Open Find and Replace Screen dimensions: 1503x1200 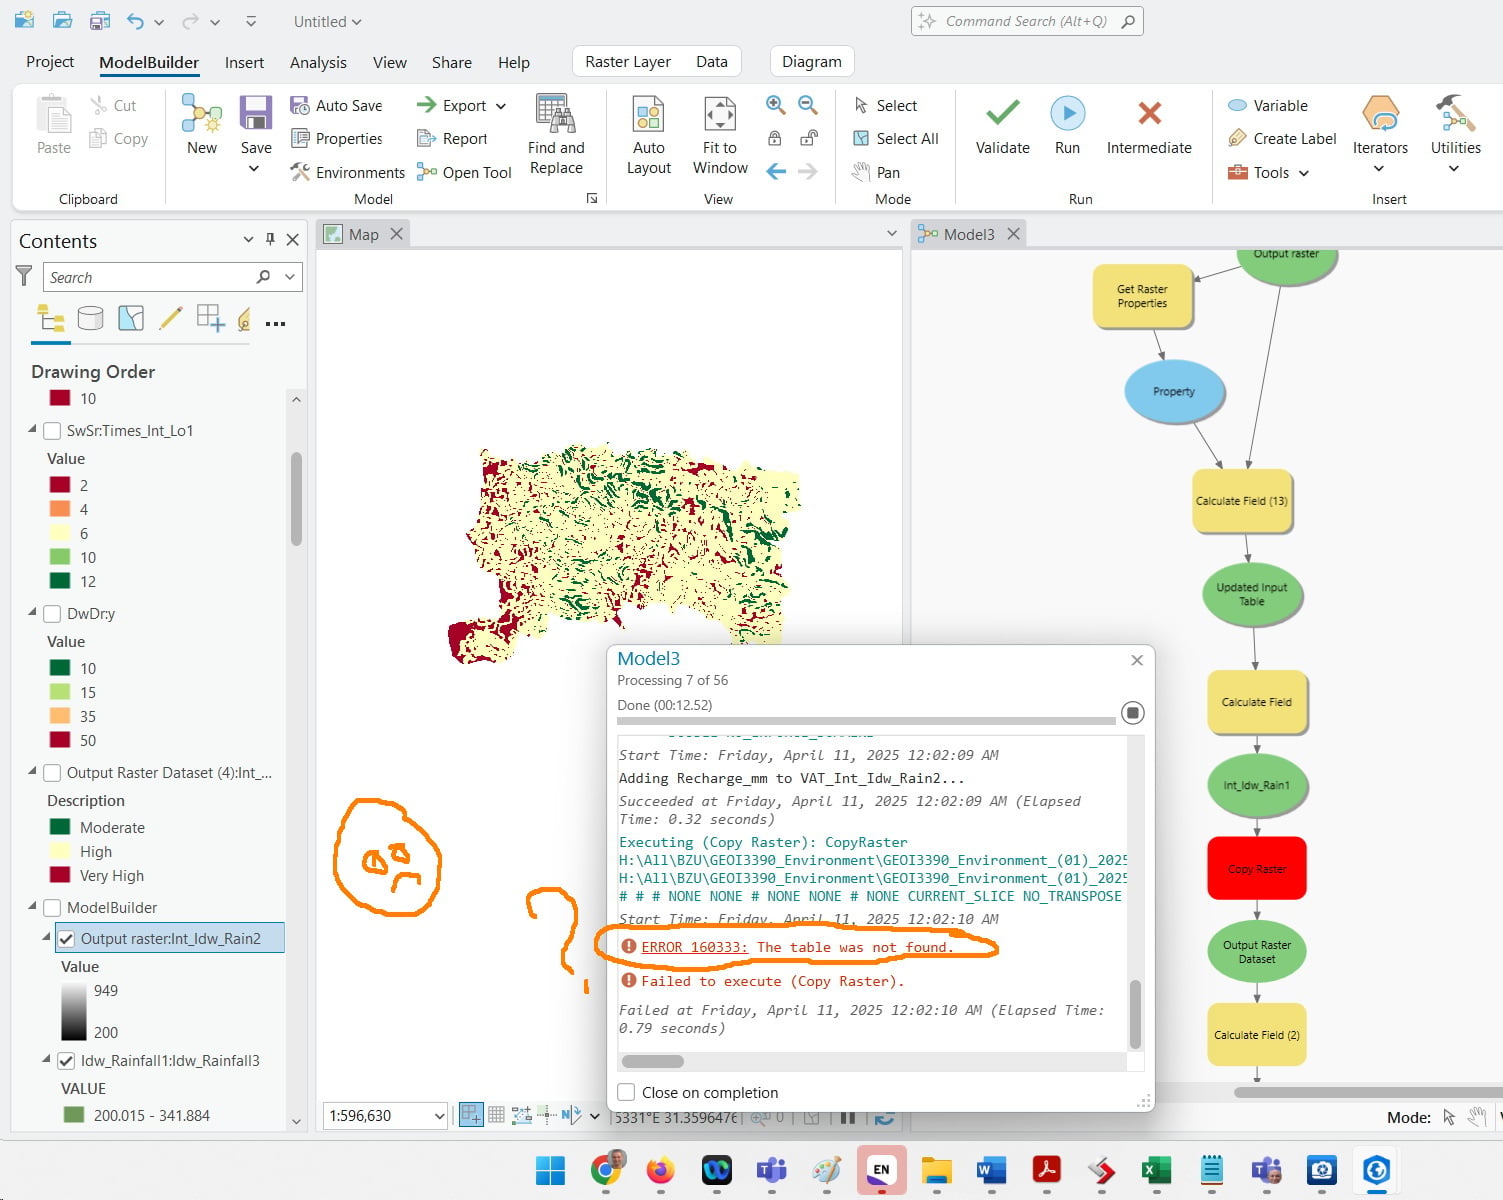556,135
